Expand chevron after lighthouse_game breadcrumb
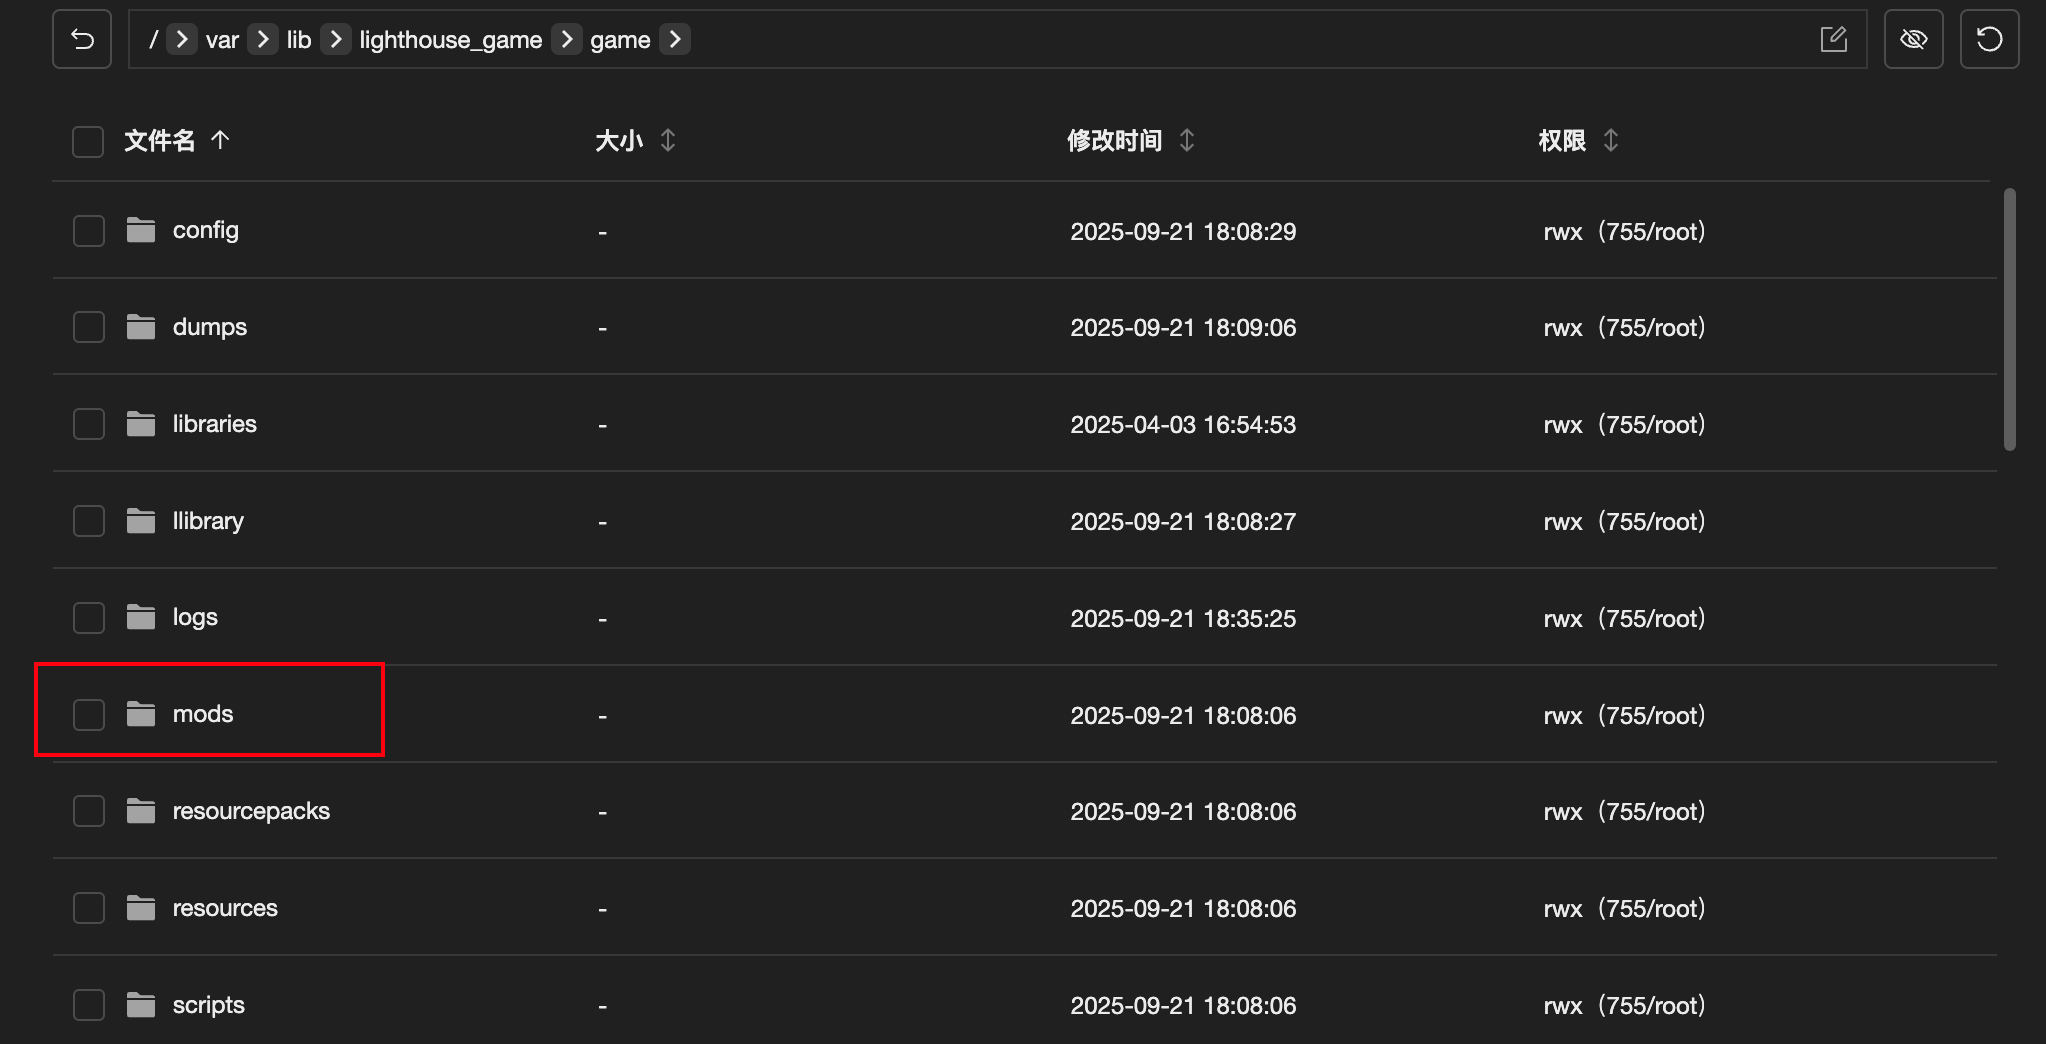2046x1044 pixels. tap(567, 40)
